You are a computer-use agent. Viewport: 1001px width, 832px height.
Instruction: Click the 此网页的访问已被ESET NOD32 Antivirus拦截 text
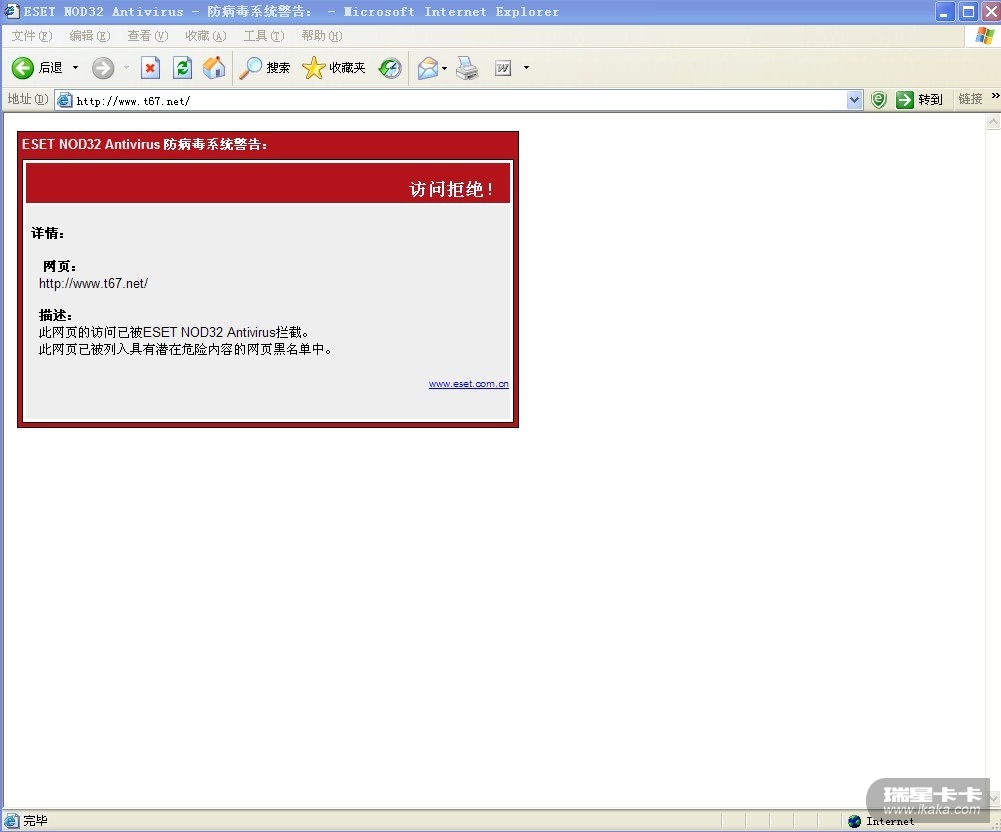[174, 332]
